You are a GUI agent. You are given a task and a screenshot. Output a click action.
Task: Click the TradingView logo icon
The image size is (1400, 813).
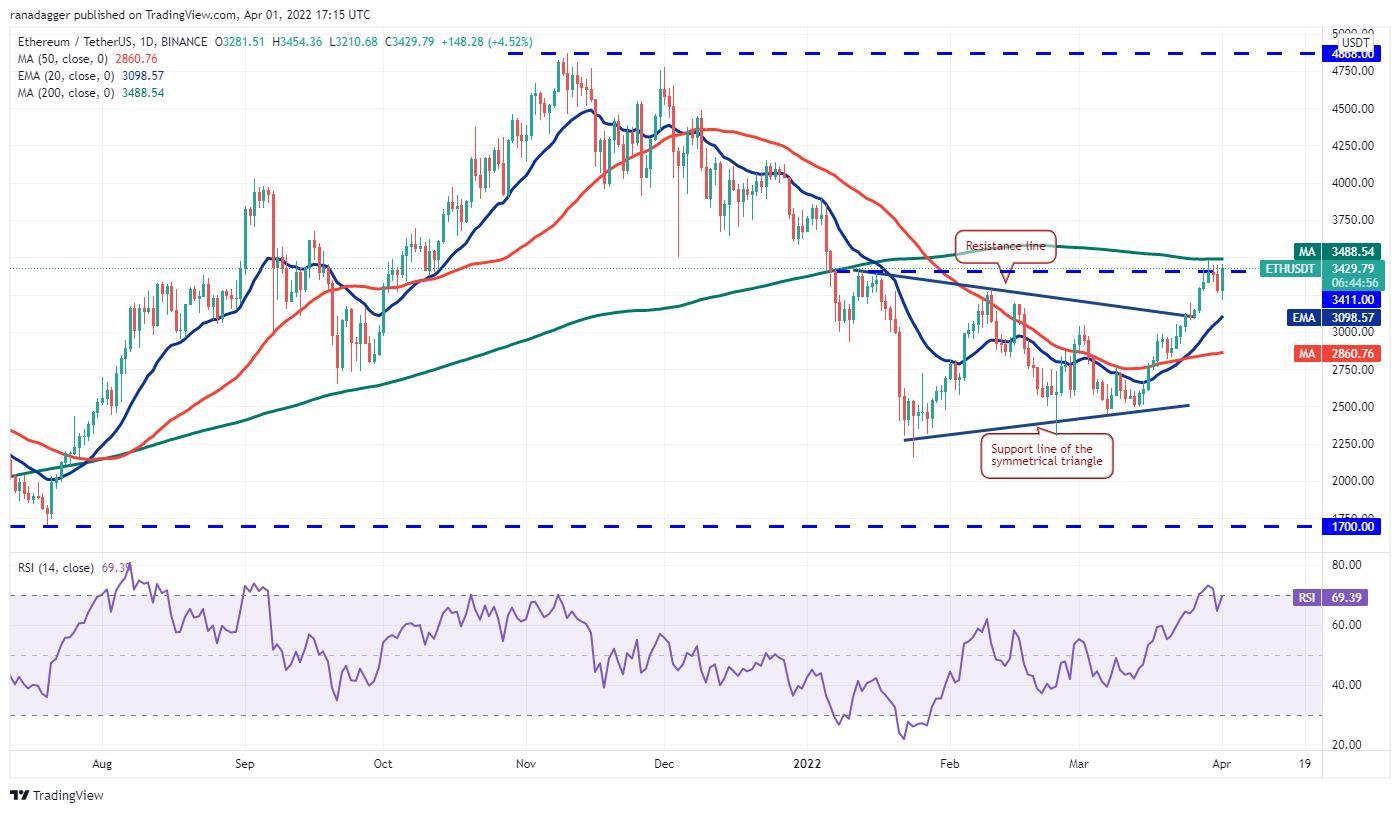[20, 796]
